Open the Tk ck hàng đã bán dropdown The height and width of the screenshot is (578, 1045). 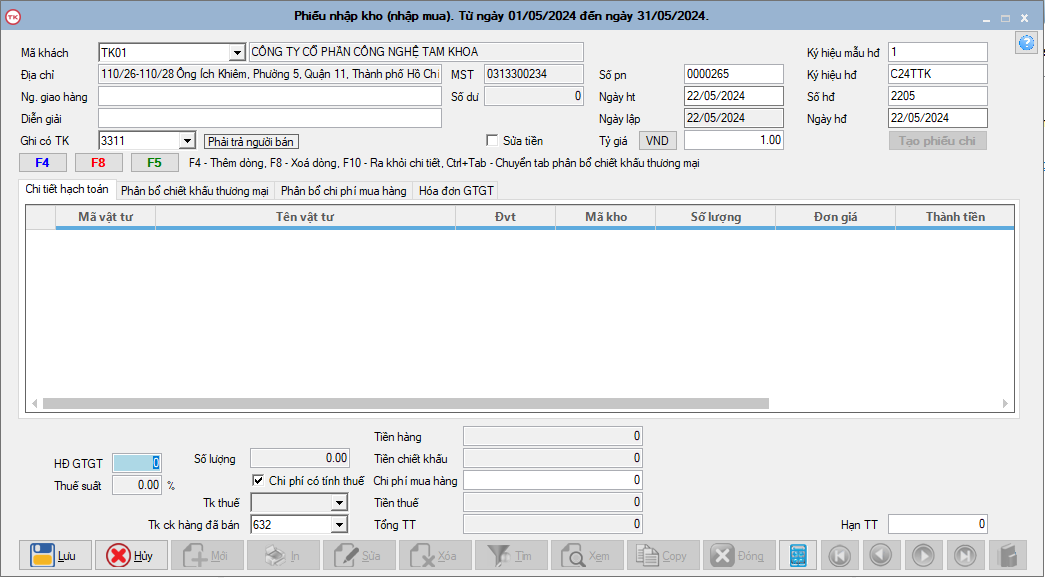(338, 525)
